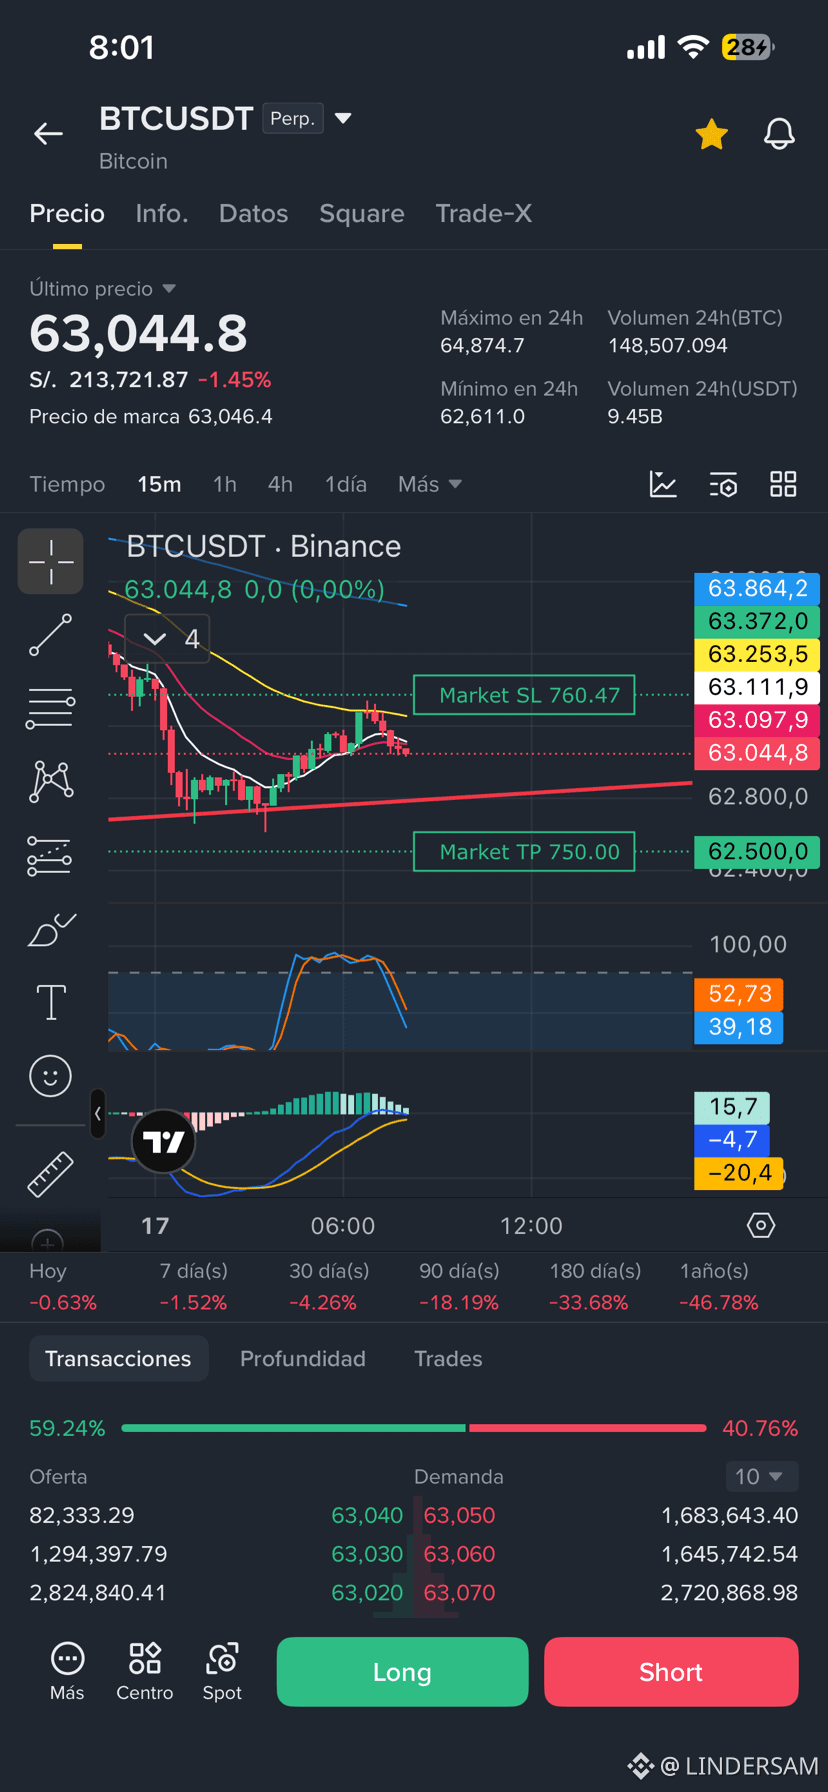Switch to the Trades tab

(x=448, y=1358)
